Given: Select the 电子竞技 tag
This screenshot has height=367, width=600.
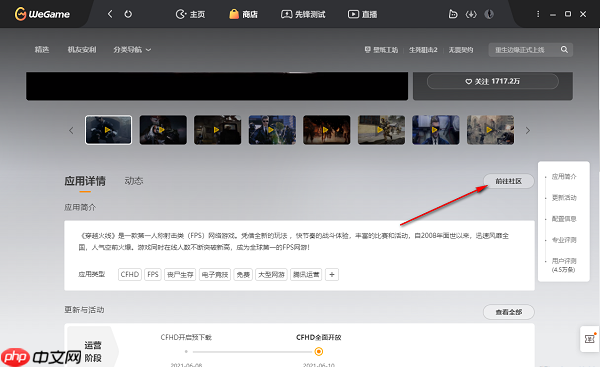Looking at the screenshot, I should click(x=215, y=274).
